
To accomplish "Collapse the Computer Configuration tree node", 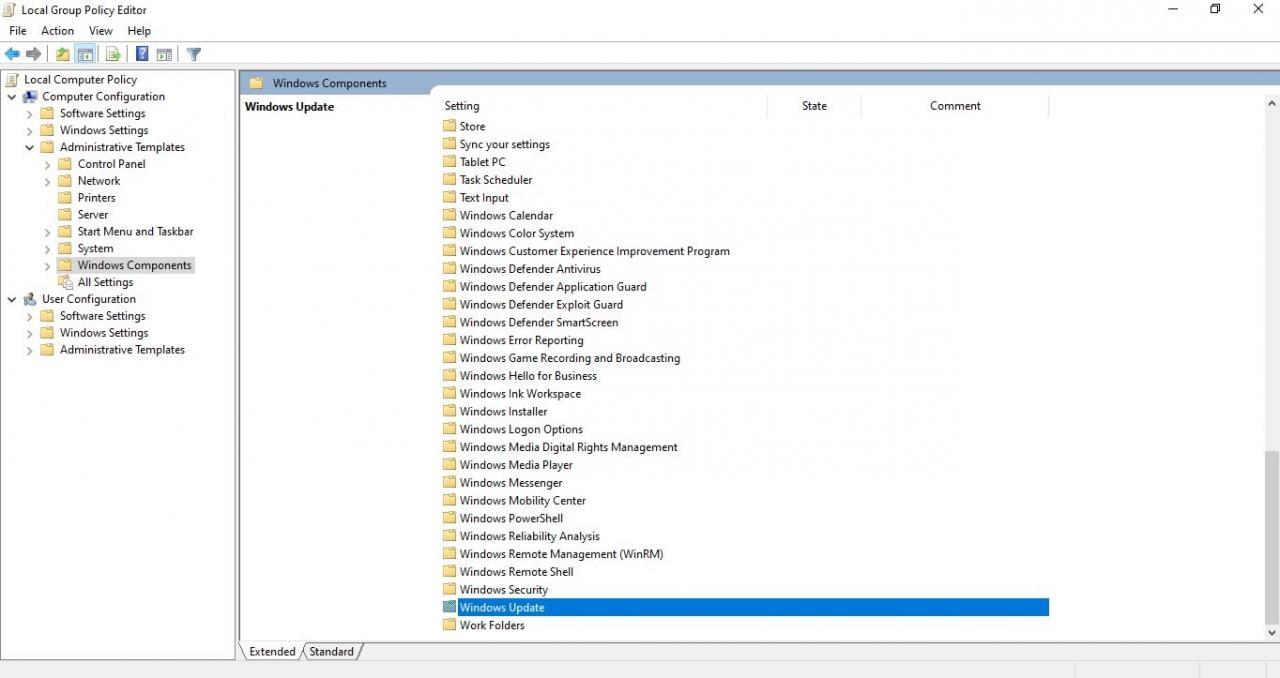I will click(12, 97).
